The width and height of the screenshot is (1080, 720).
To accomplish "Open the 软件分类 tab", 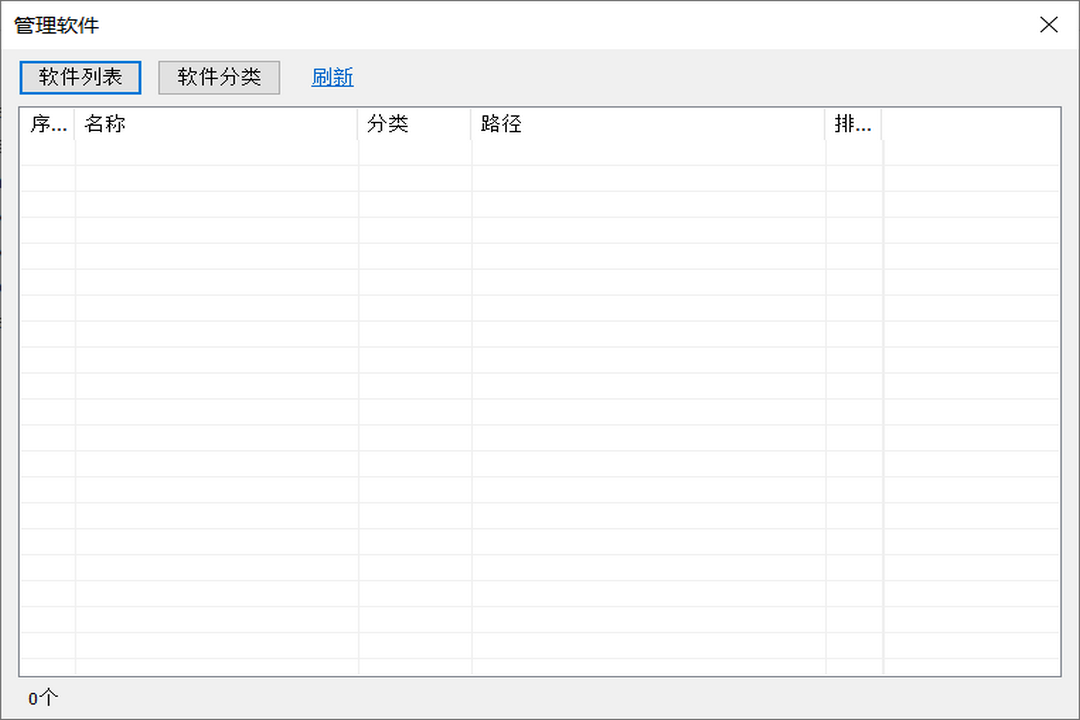I will tap(219, 77).
